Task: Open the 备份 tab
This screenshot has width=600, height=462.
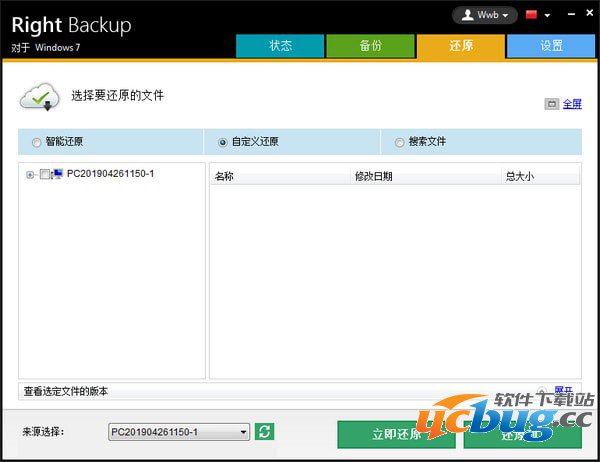Action: [x=370, y=46]
